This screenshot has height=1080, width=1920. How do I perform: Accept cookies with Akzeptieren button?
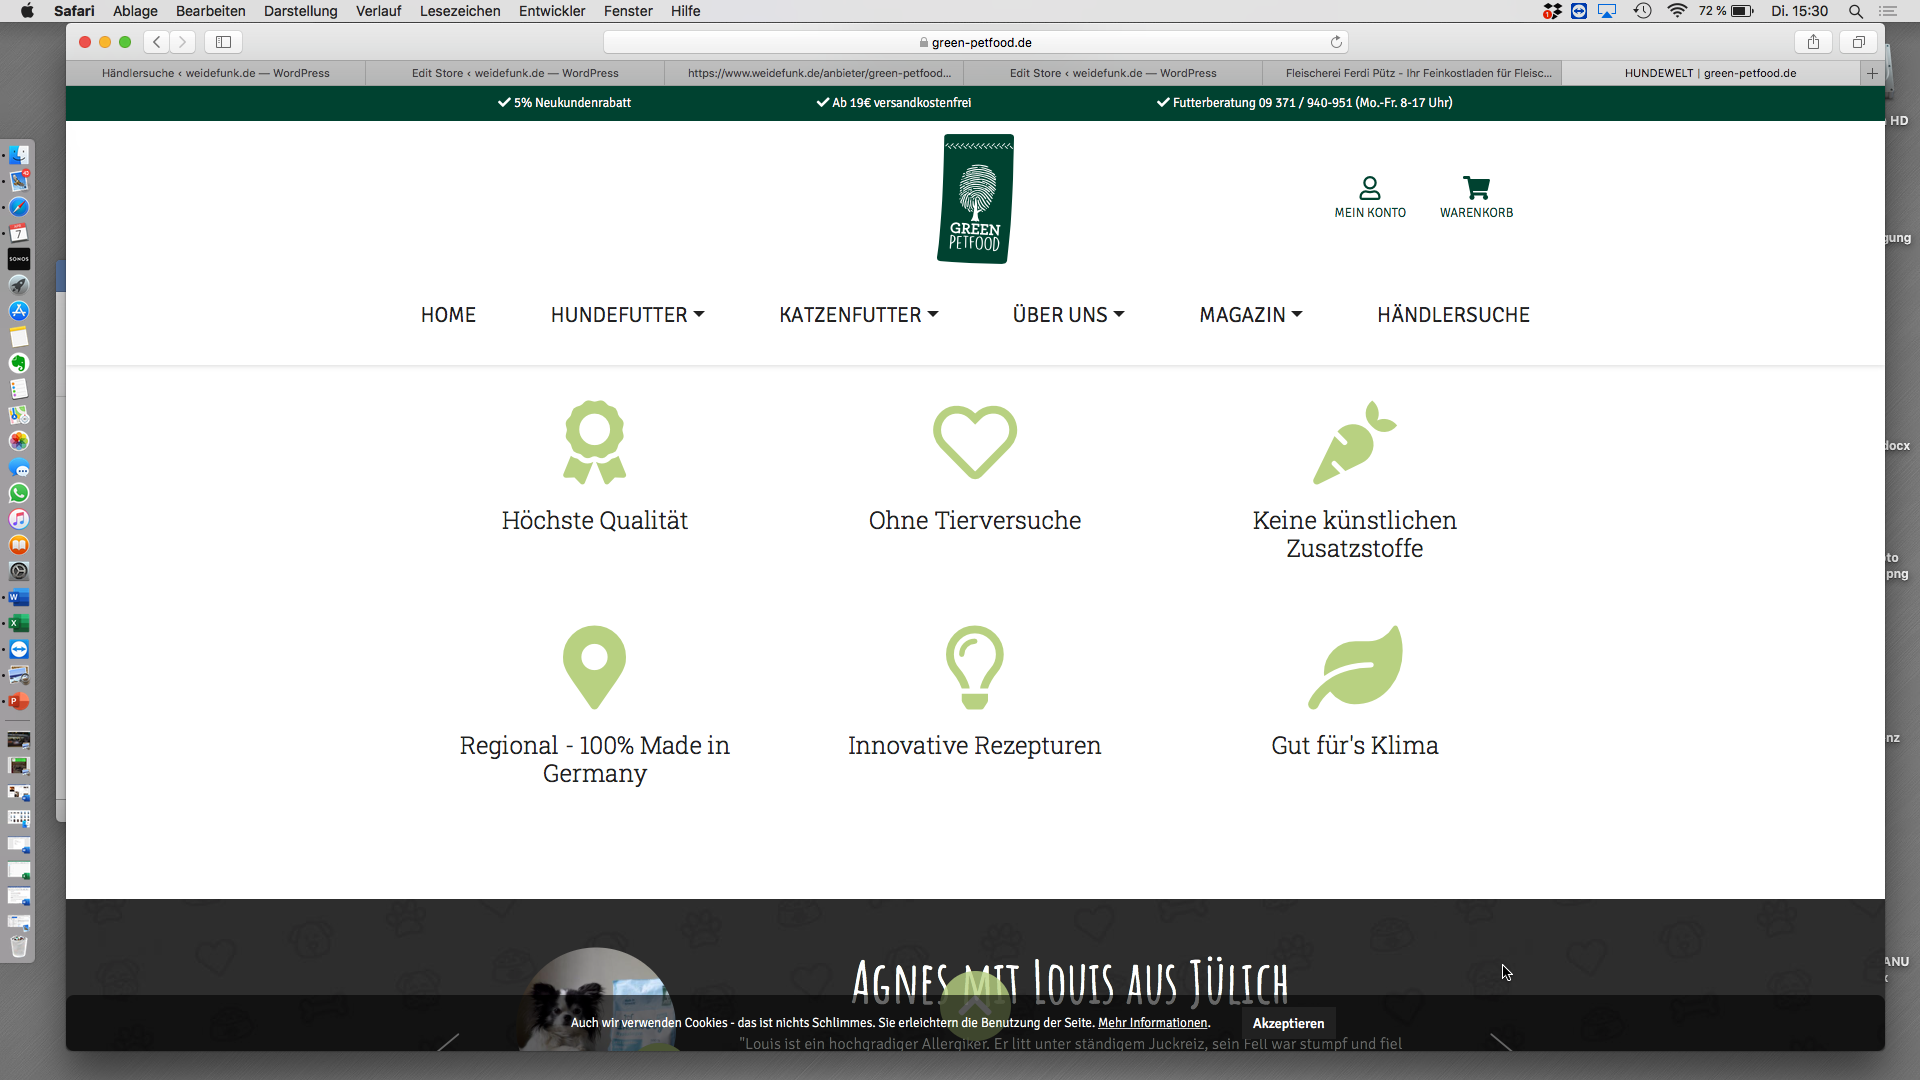pos(1288,1023)
